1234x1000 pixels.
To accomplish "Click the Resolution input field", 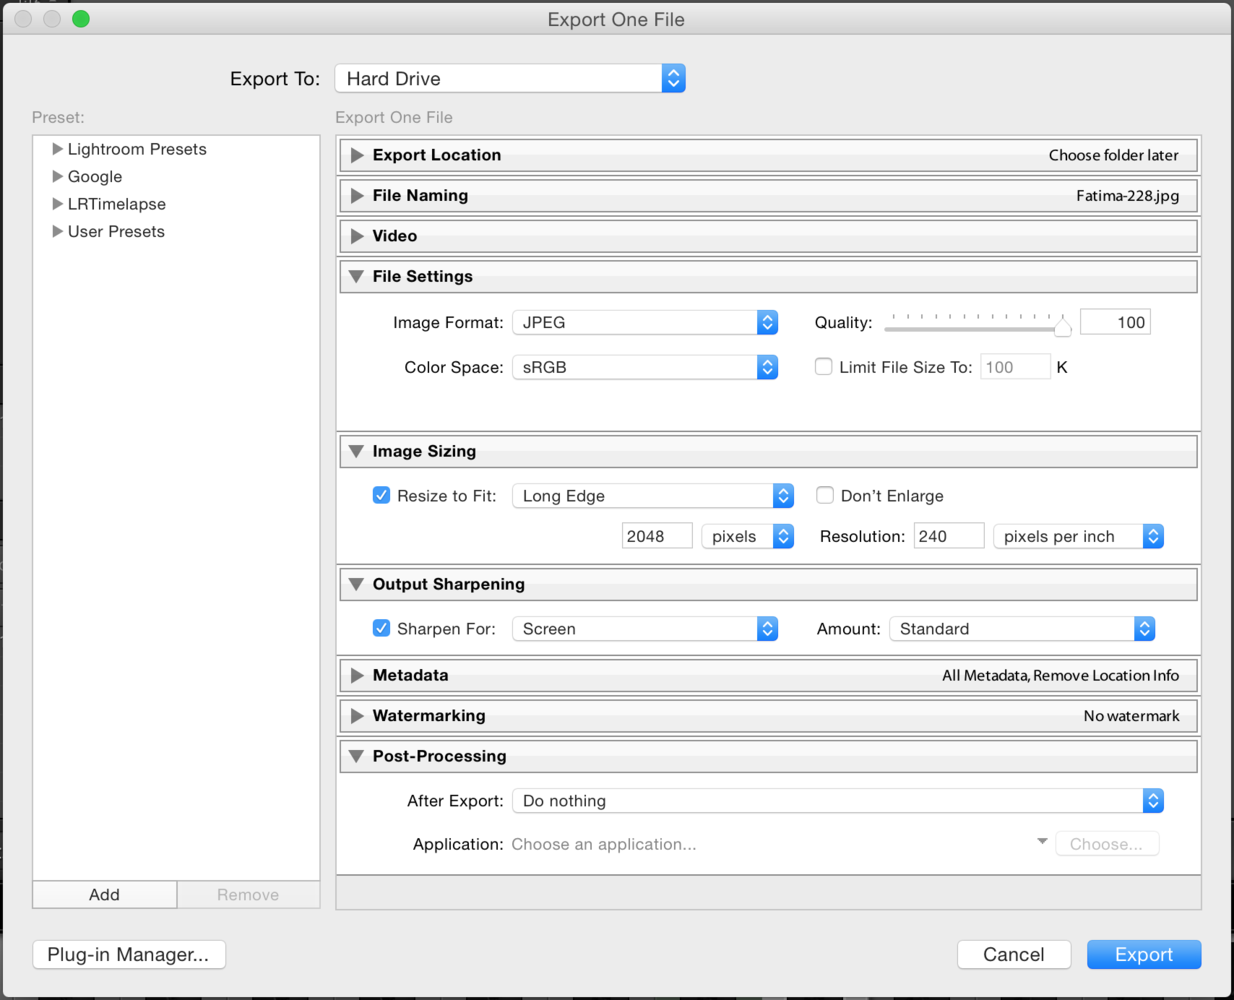I will pos(948,537).
